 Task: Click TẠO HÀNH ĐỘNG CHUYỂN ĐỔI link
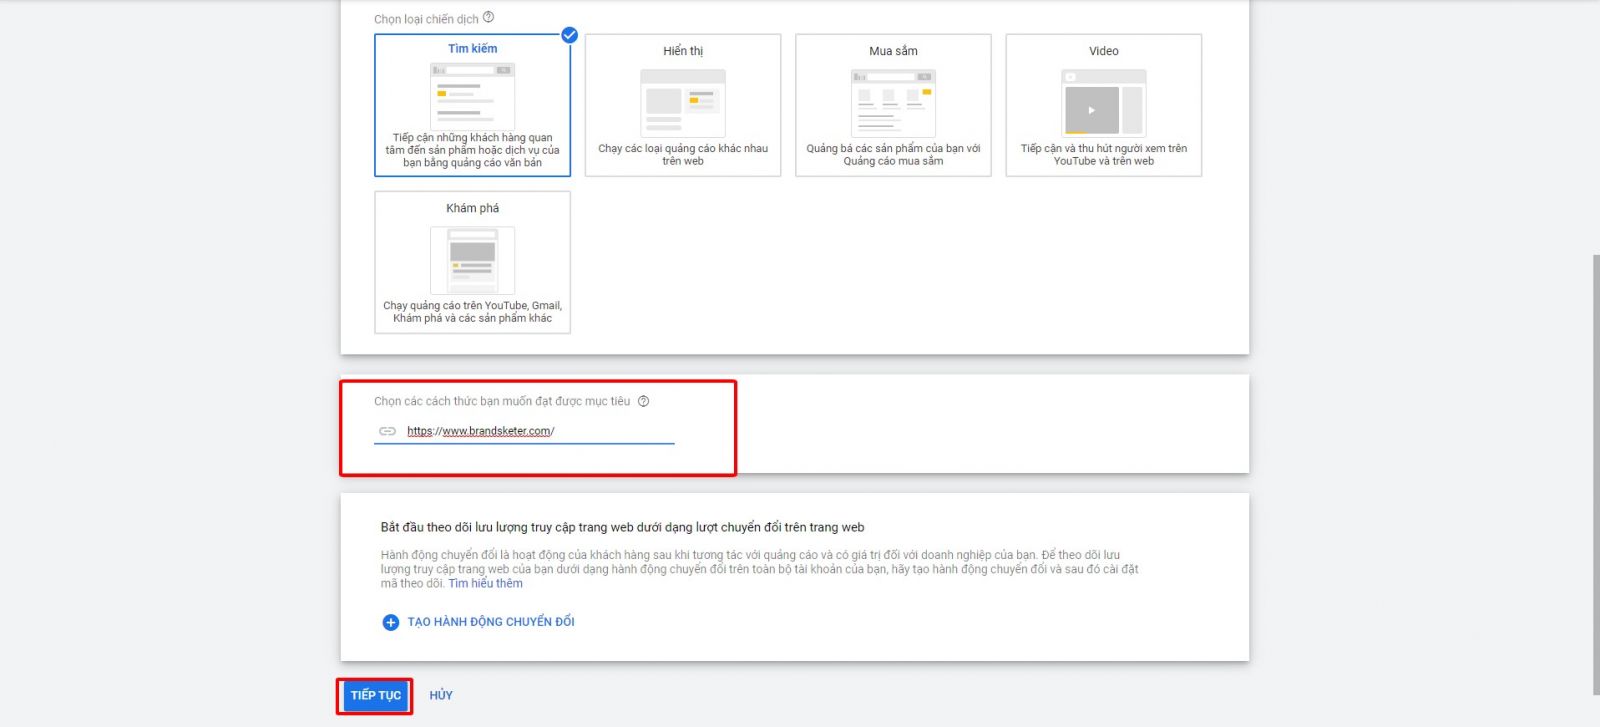[491, 622]
